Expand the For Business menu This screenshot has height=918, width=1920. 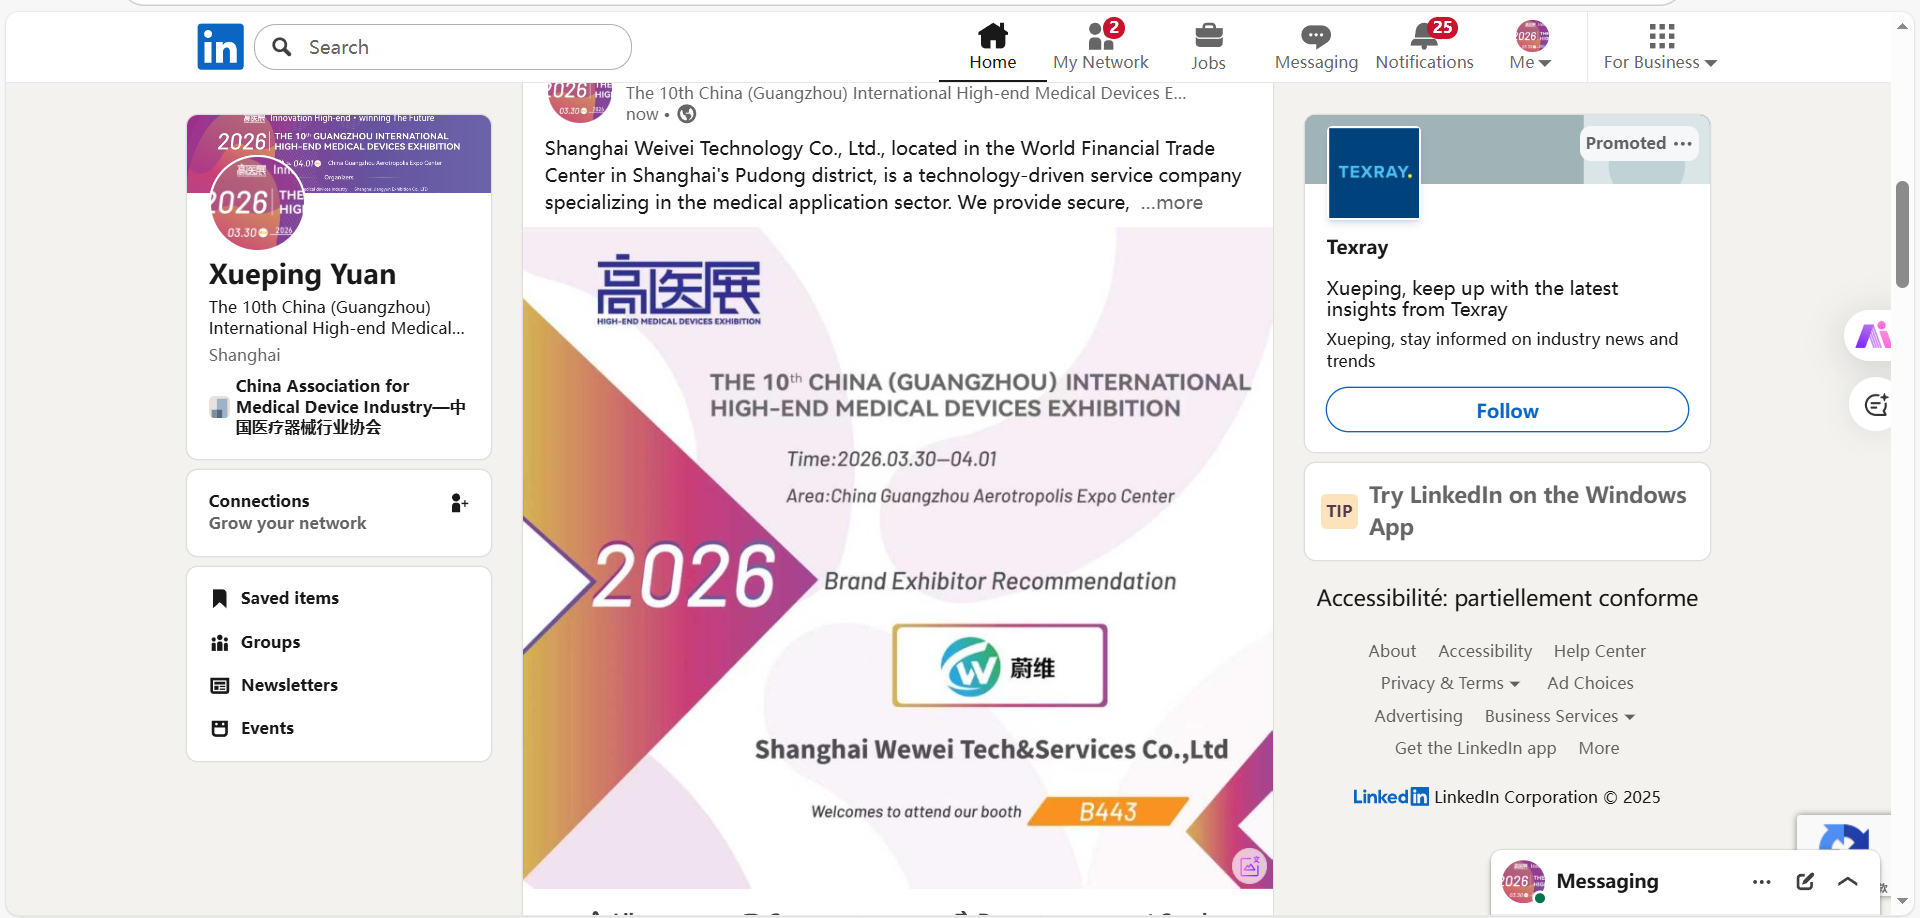1660,47
